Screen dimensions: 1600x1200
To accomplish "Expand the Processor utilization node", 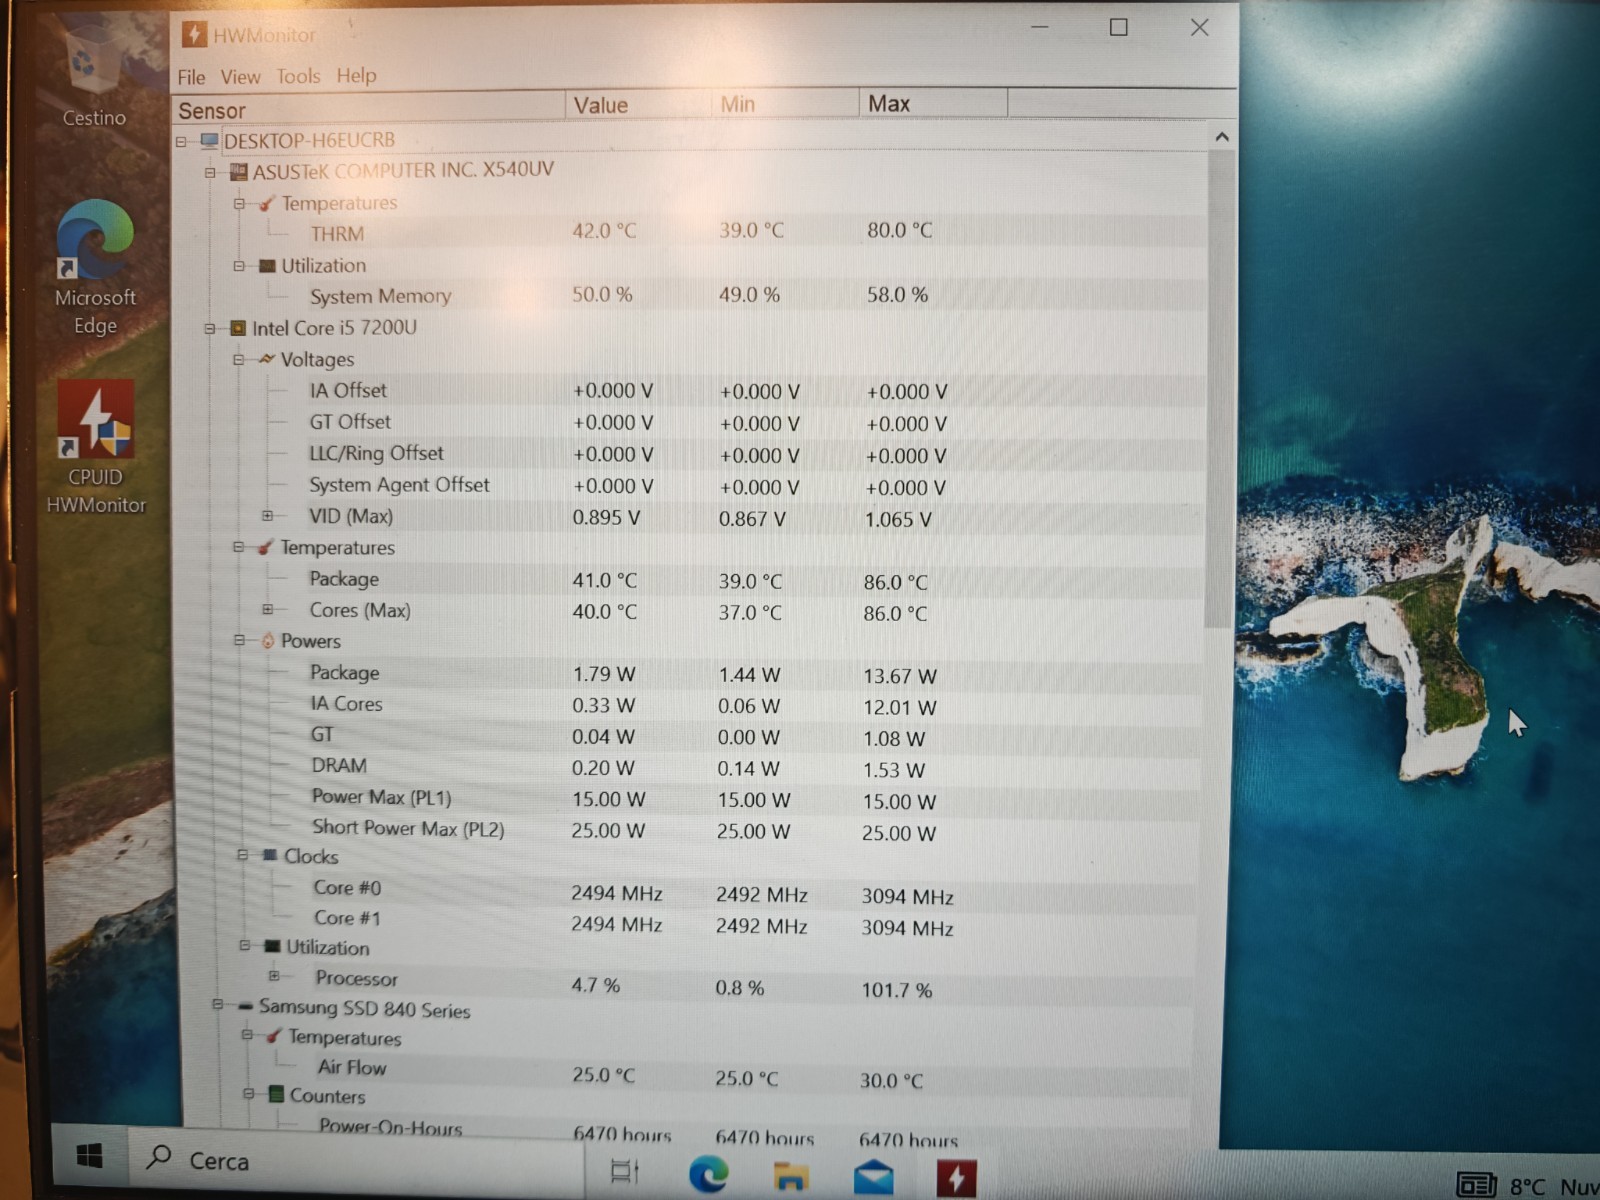I will pyautogui.click(x=273, y=976).
